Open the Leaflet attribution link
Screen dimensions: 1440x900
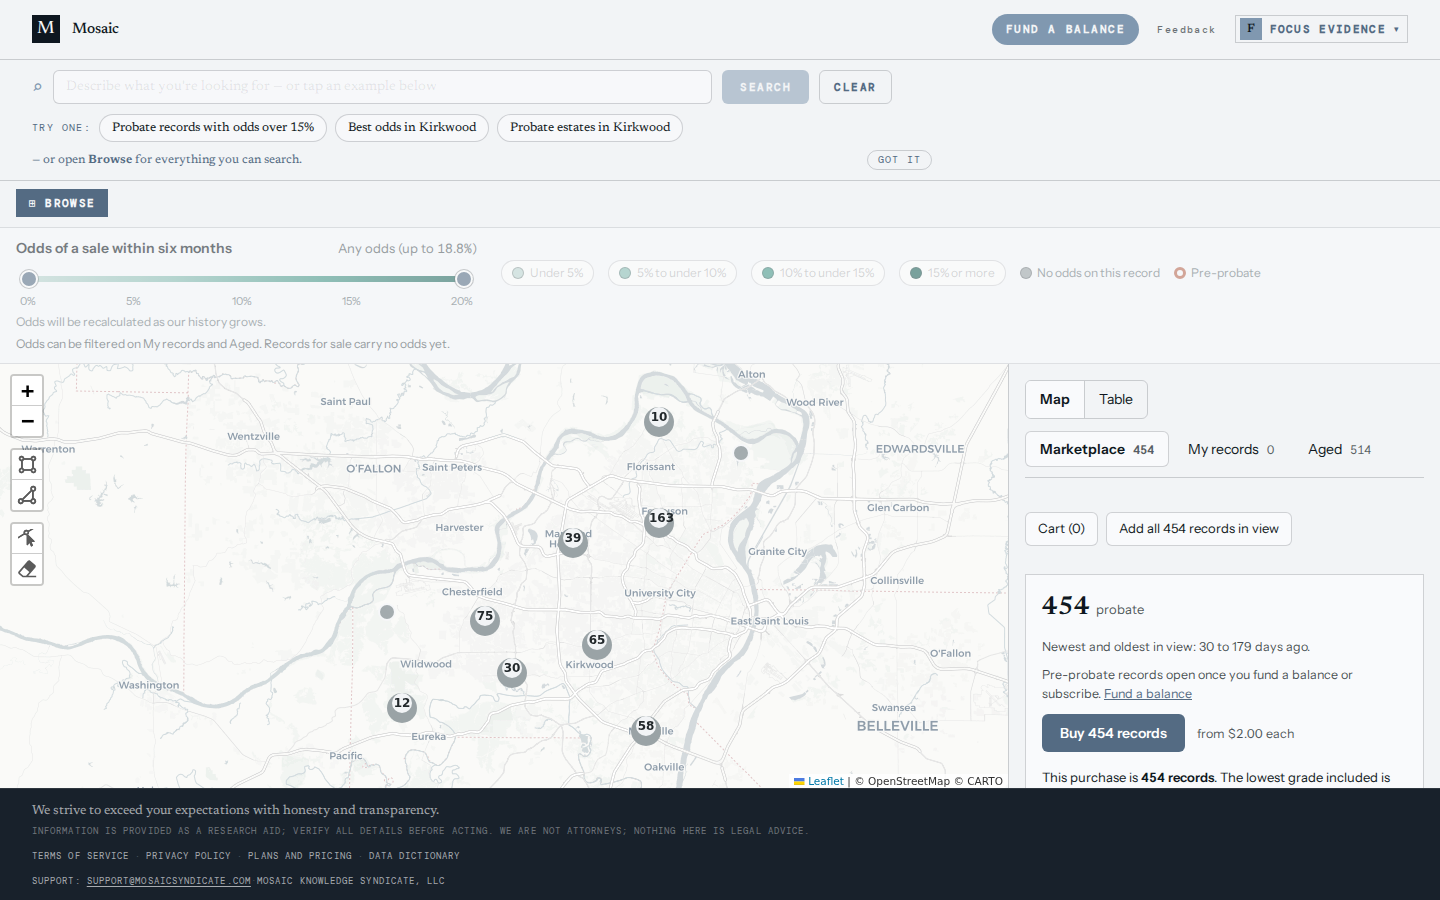(819, 781)
